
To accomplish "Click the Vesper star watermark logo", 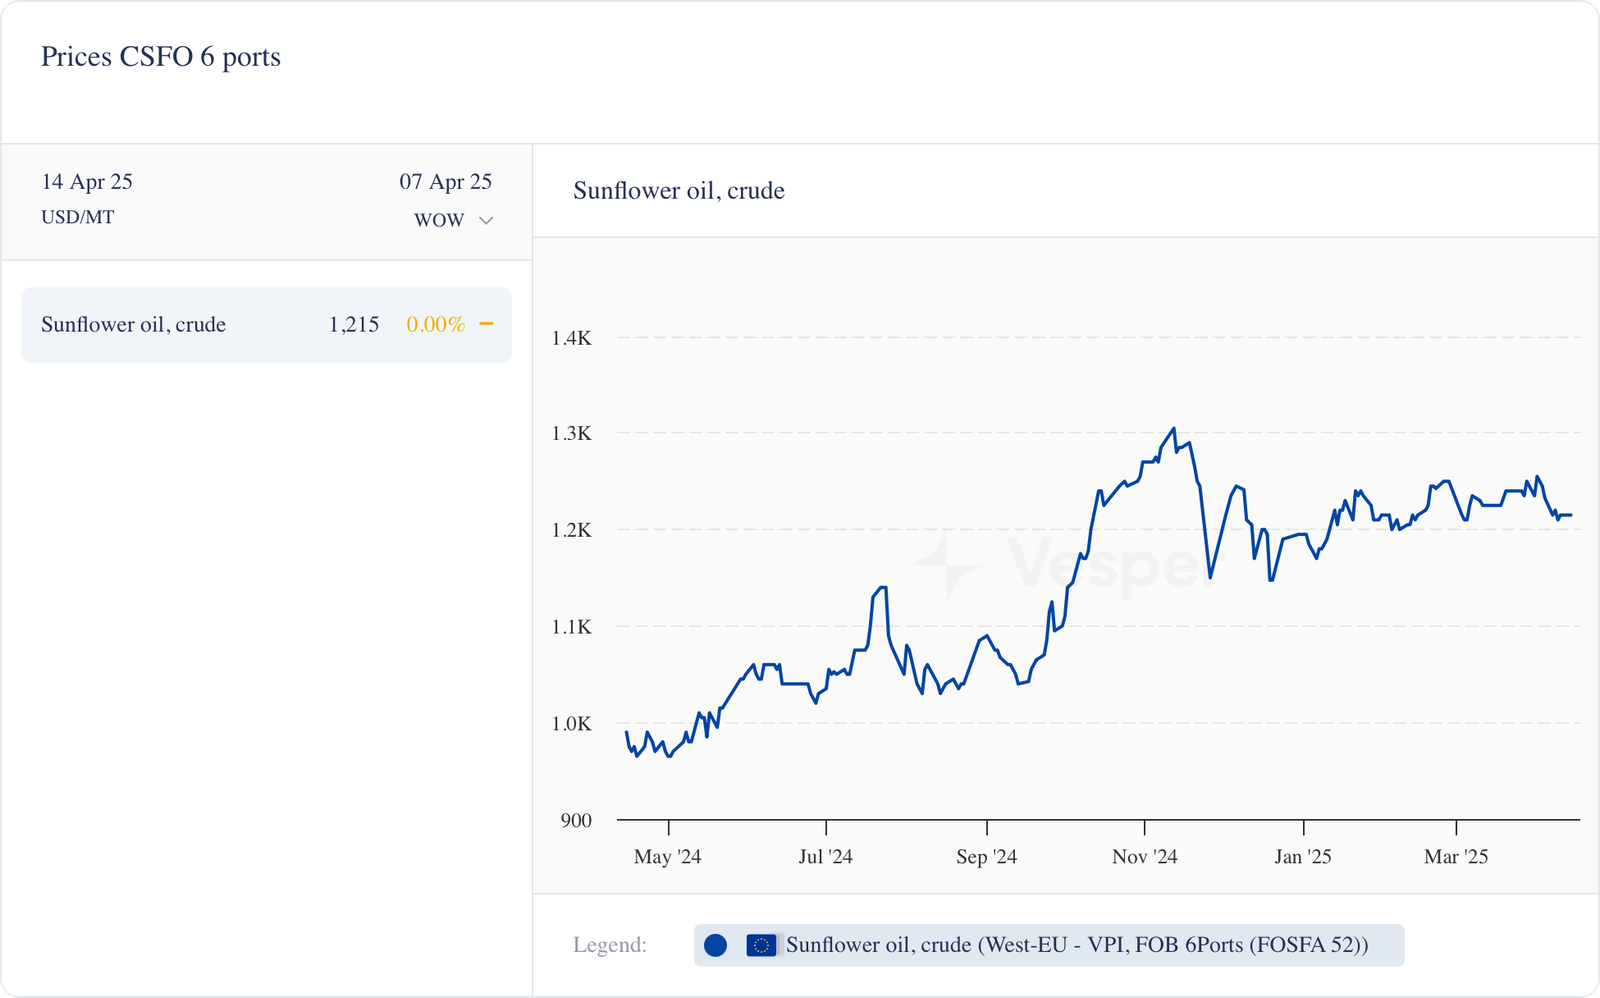I will click(945, 565).
